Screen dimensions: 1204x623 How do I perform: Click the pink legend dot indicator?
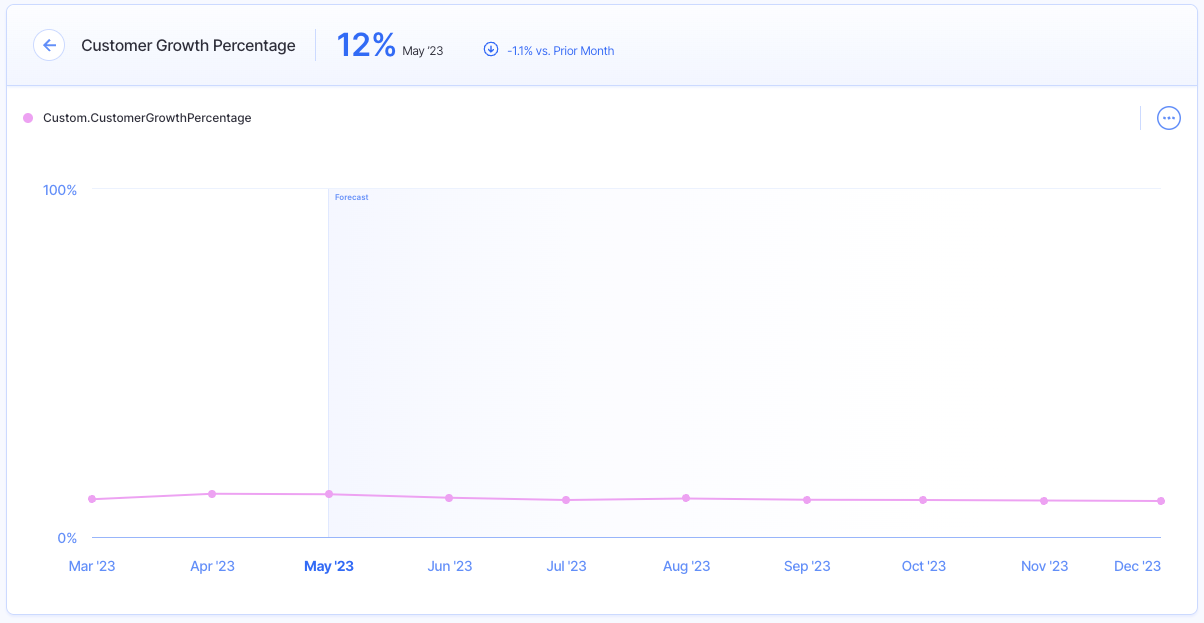coord(27,117)
